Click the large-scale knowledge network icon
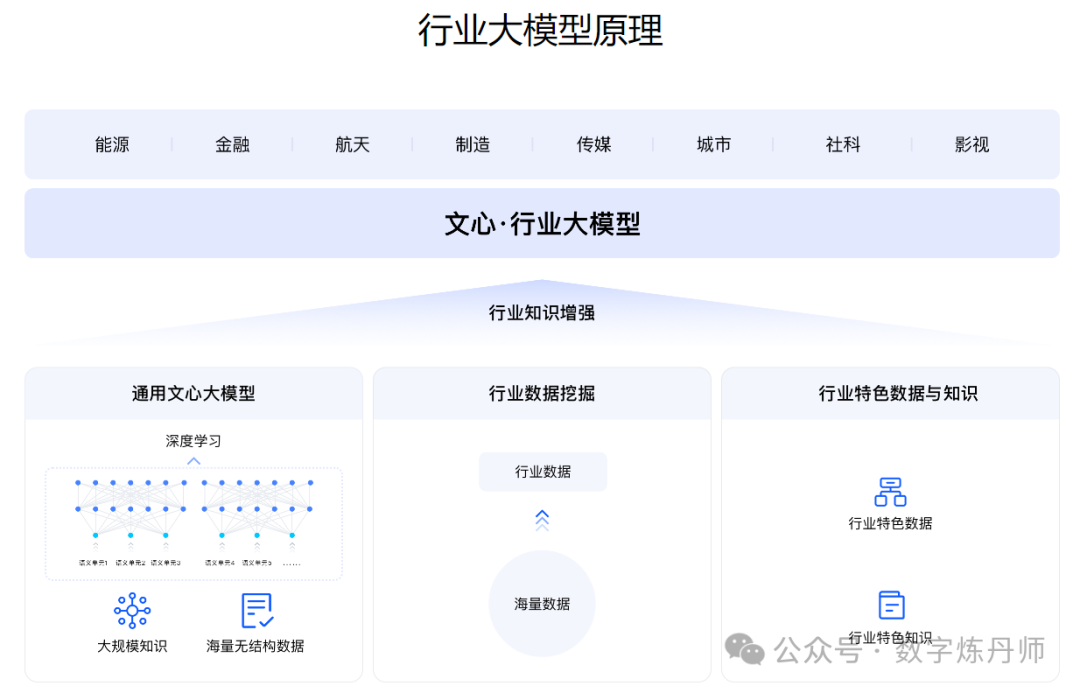This screenshot has width=1080, height=693. coord(132,610)
